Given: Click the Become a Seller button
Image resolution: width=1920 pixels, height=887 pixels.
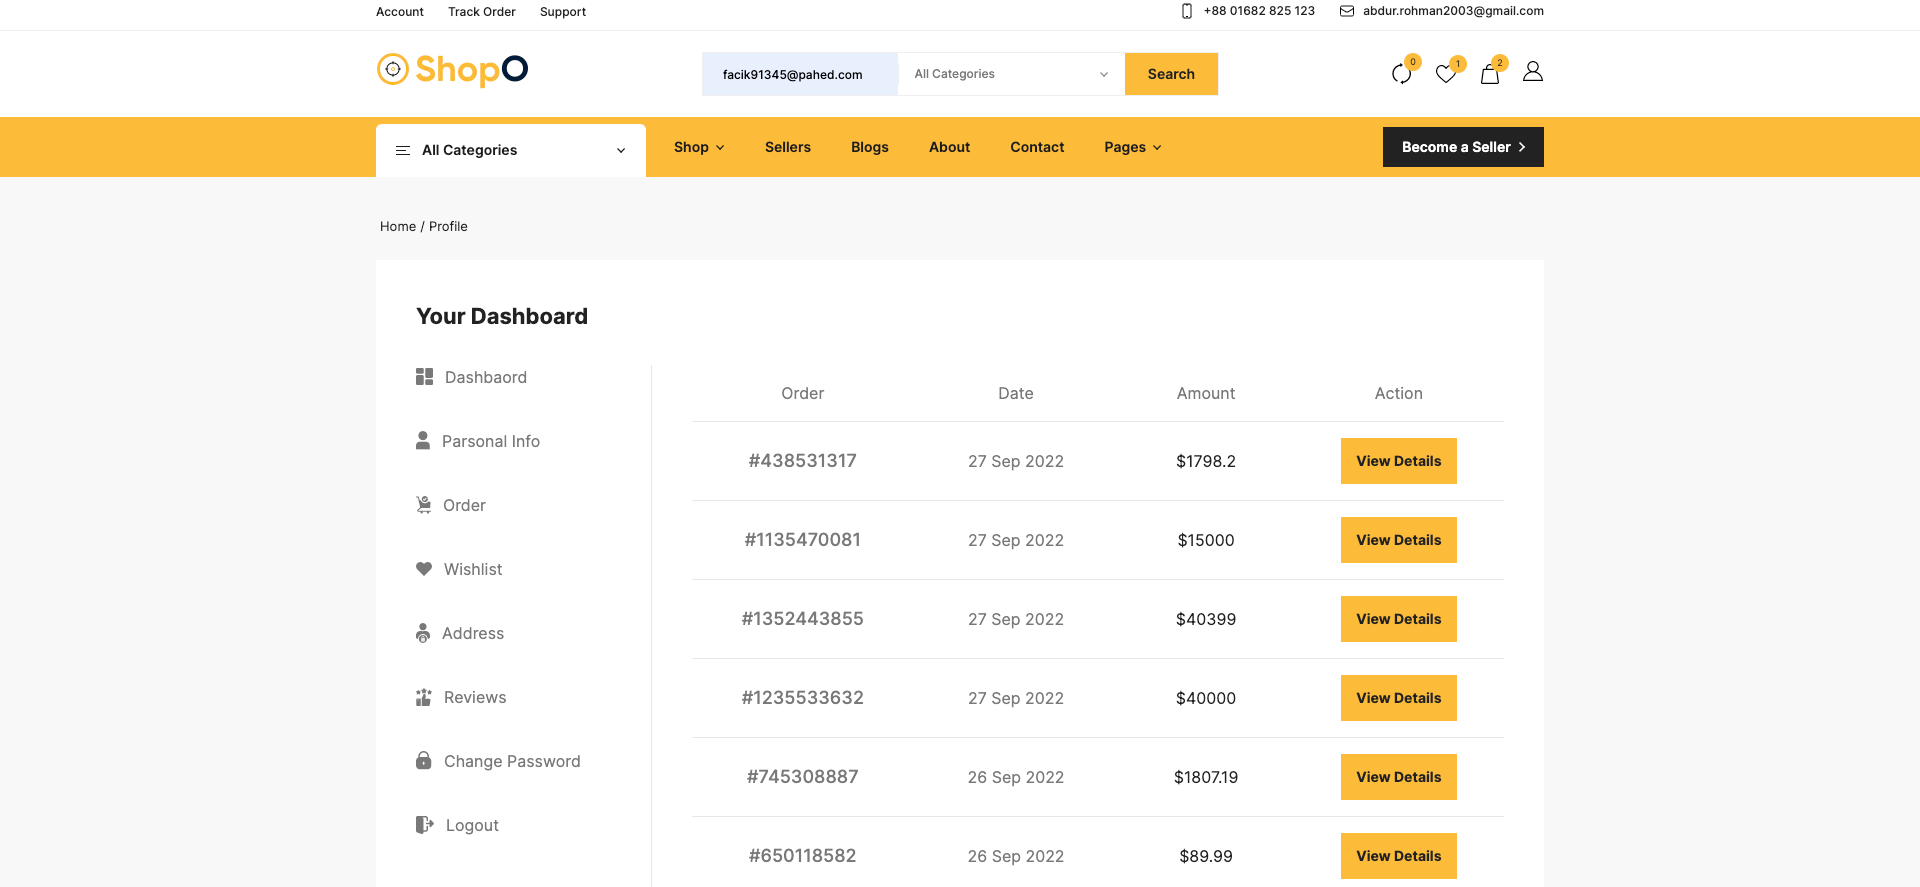Looking at the screenshot, I should pyautogui.click(x=1462, y=147).
